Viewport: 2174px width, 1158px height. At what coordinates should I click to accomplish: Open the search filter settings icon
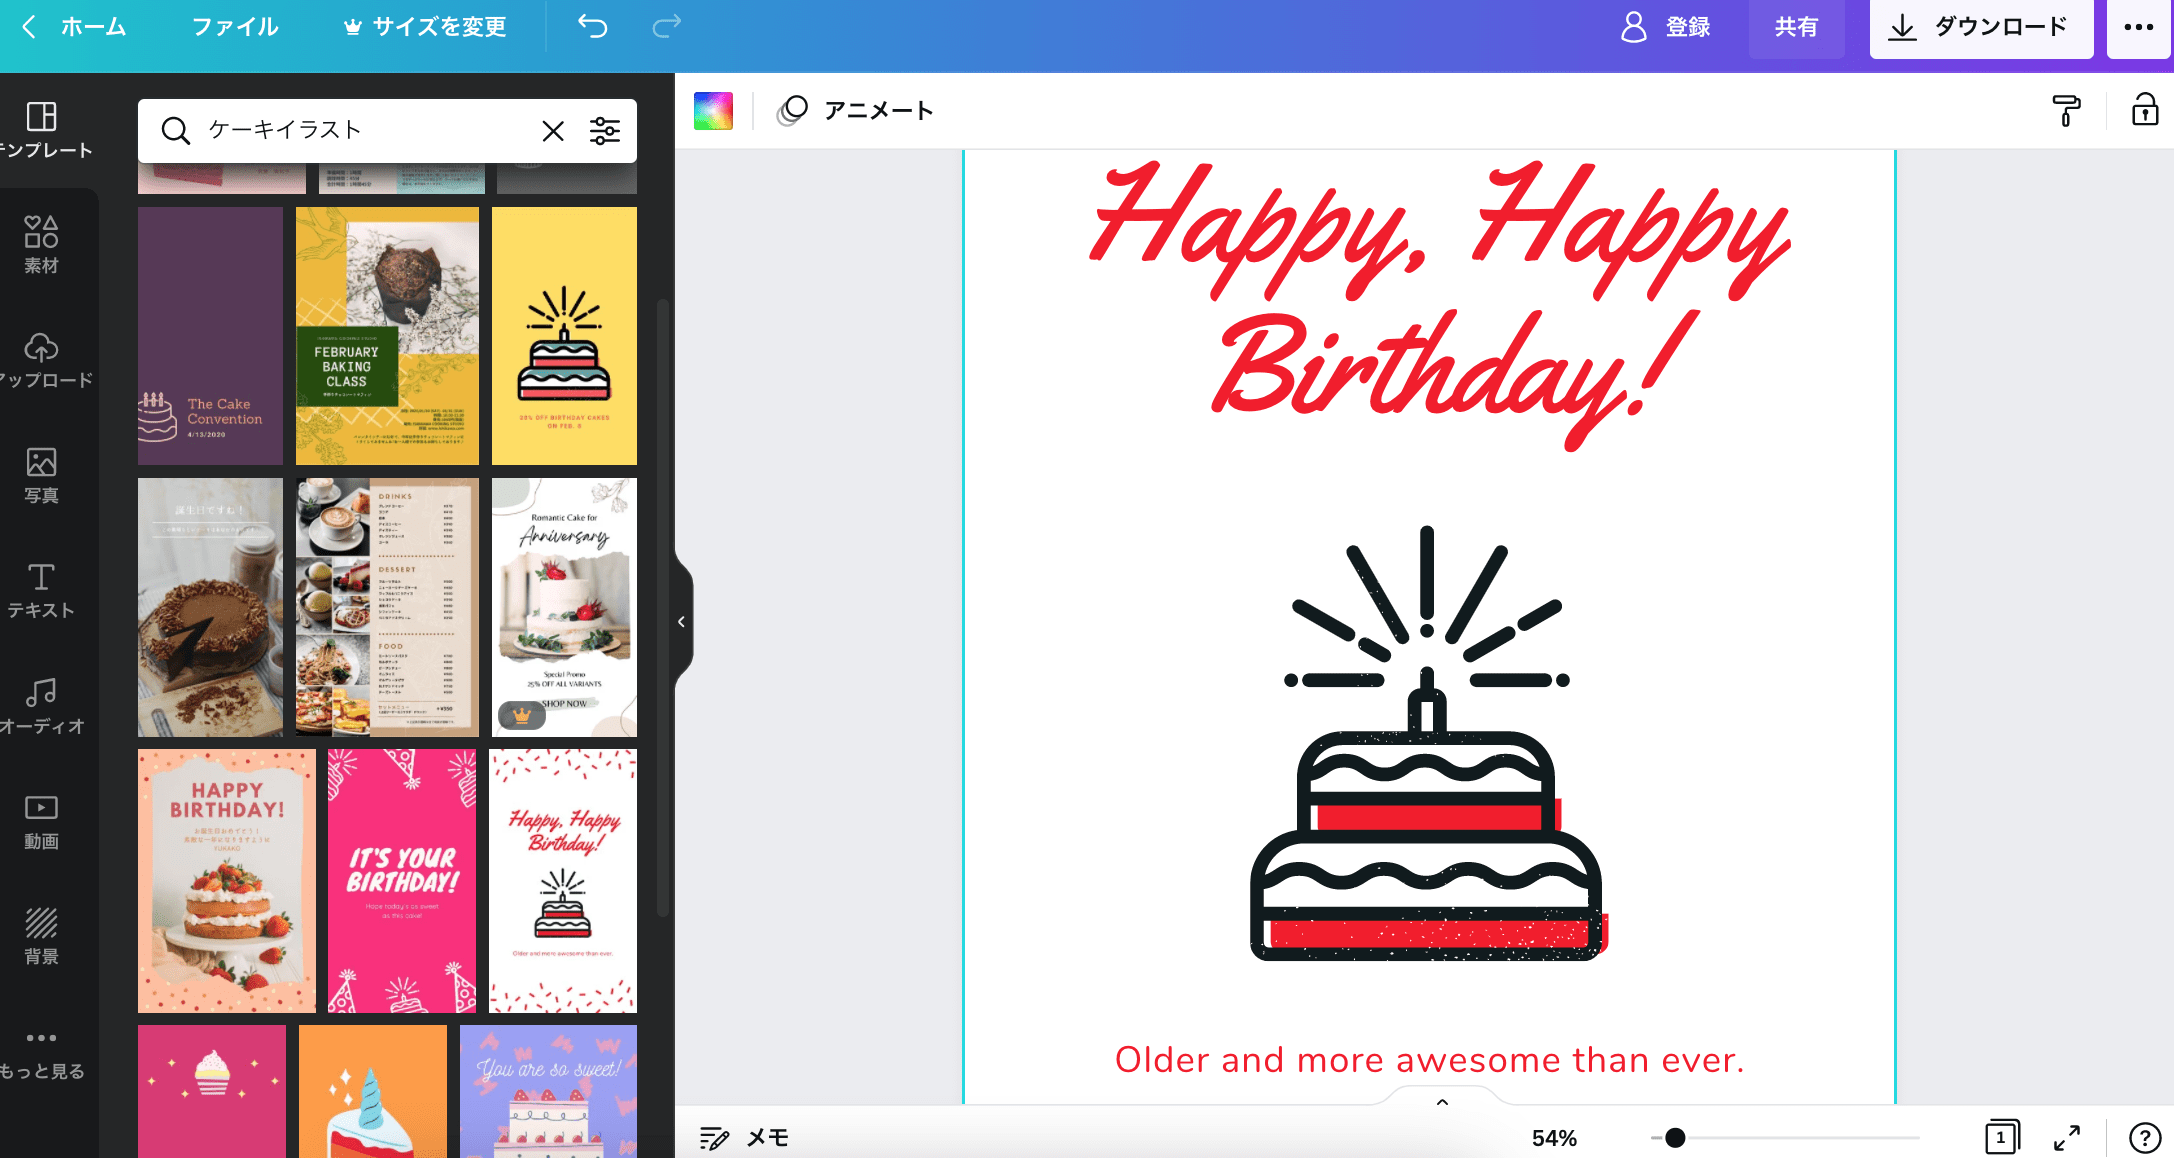coord(605,130)
